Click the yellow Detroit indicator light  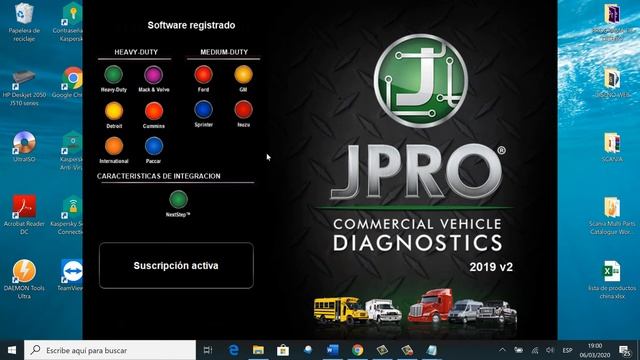pos(114,111)
